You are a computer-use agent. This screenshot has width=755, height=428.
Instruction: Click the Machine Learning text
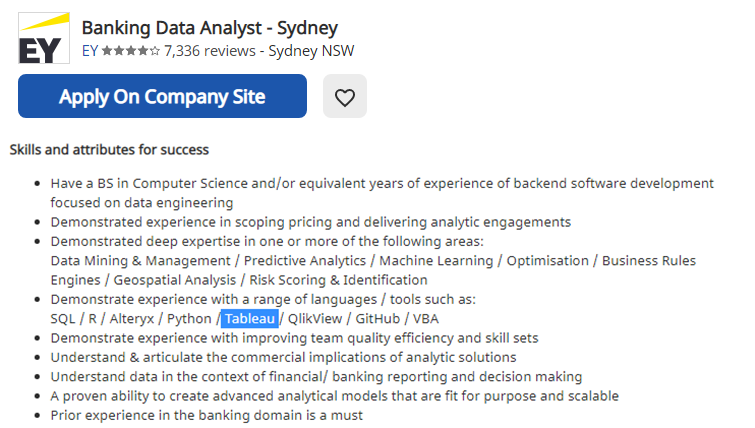[436, 261]
